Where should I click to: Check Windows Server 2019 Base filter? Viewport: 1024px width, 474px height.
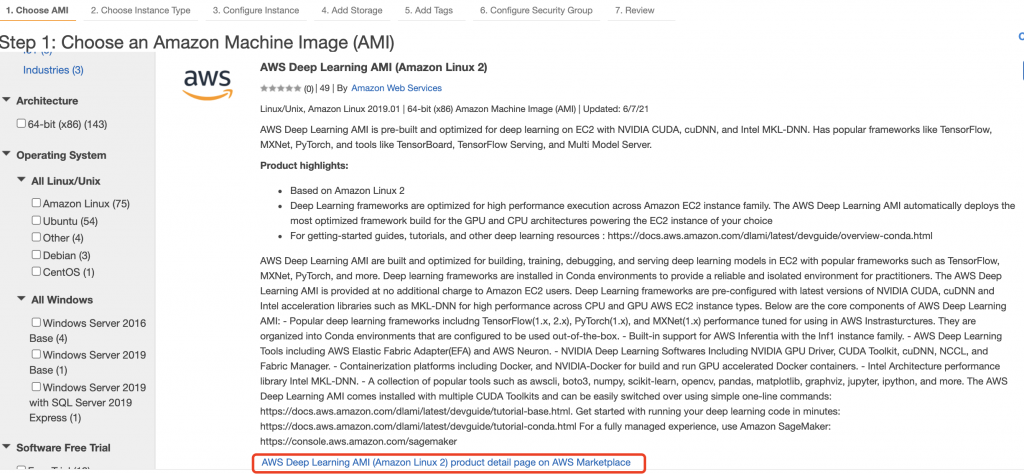pos(37,355)
